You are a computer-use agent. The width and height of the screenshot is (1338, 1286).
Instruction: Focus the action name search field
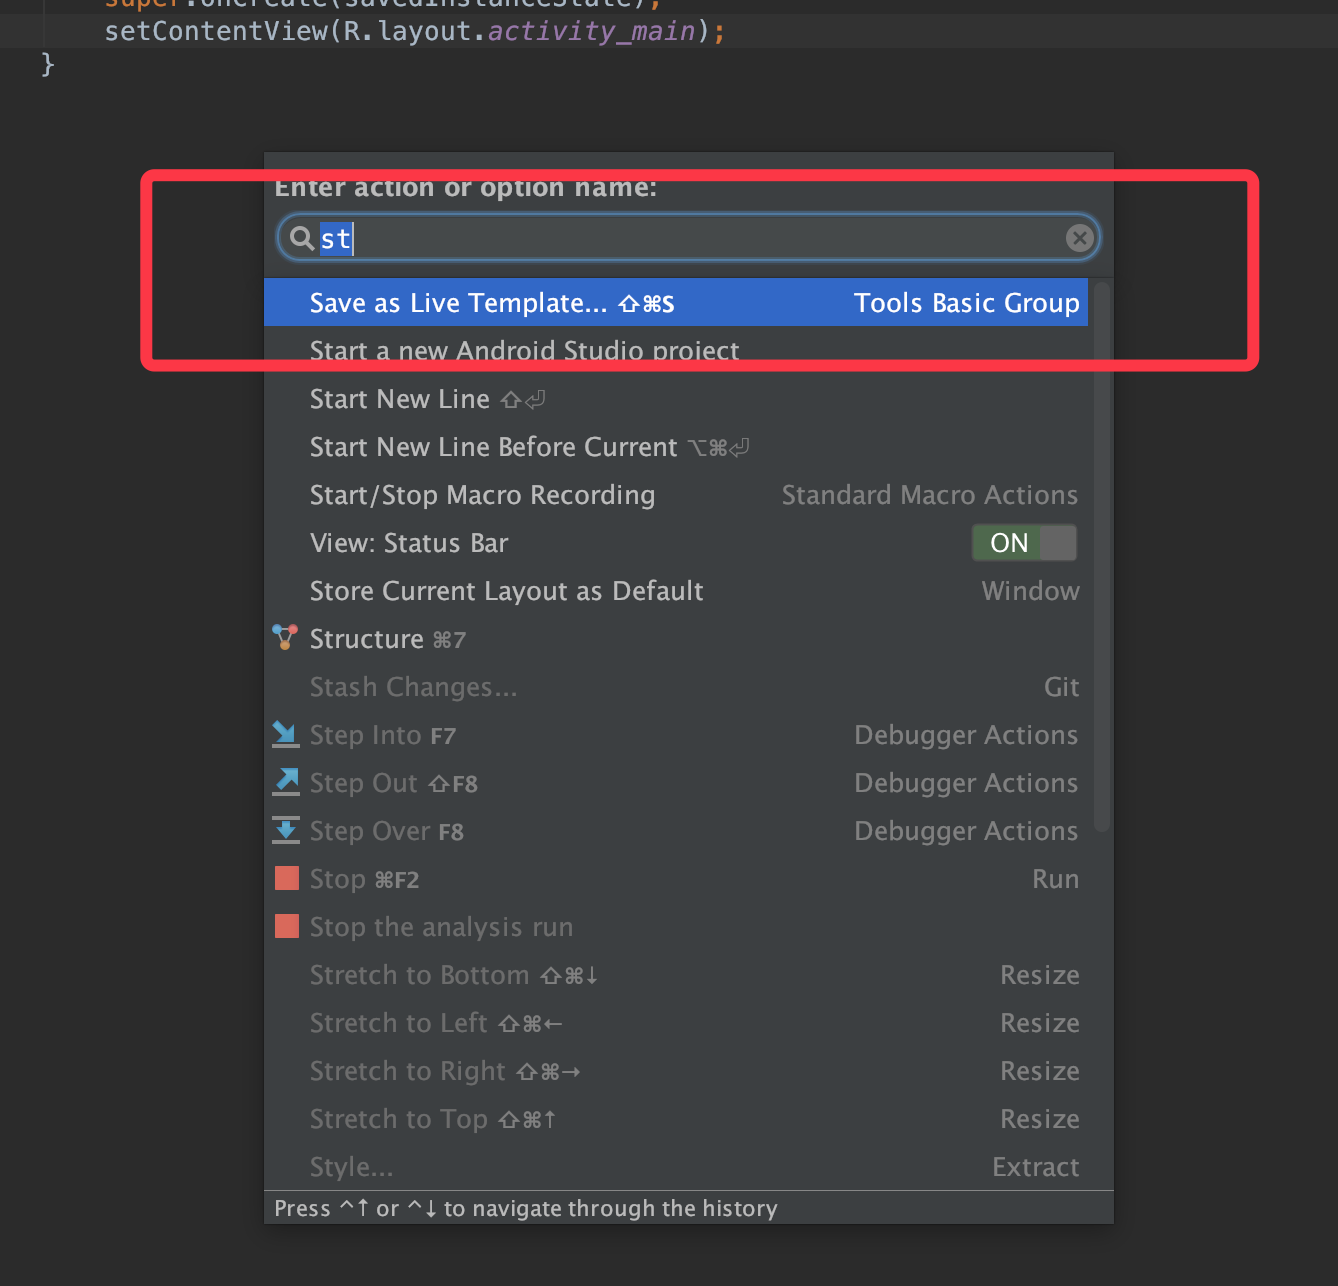pos(689,238)
